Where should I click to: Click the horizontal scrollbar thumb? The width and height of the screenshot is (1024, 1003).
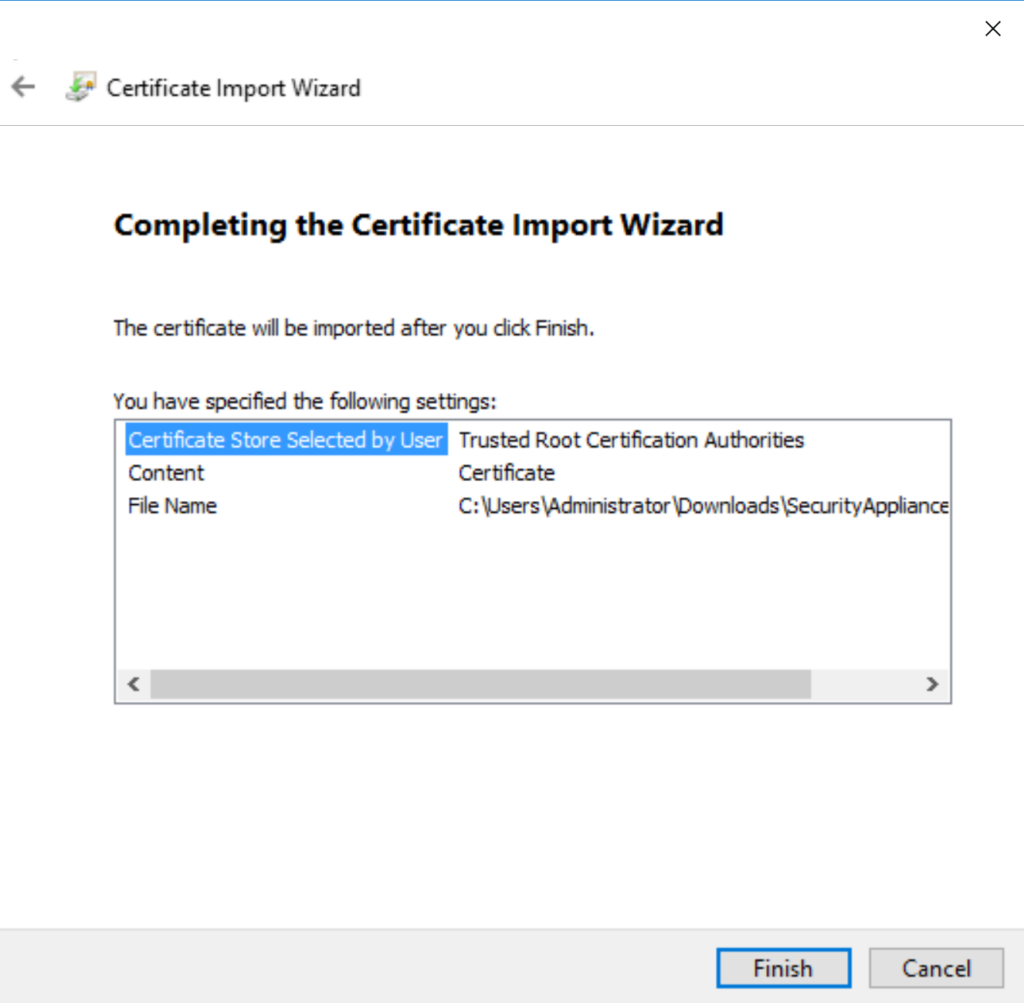(481, 684)
